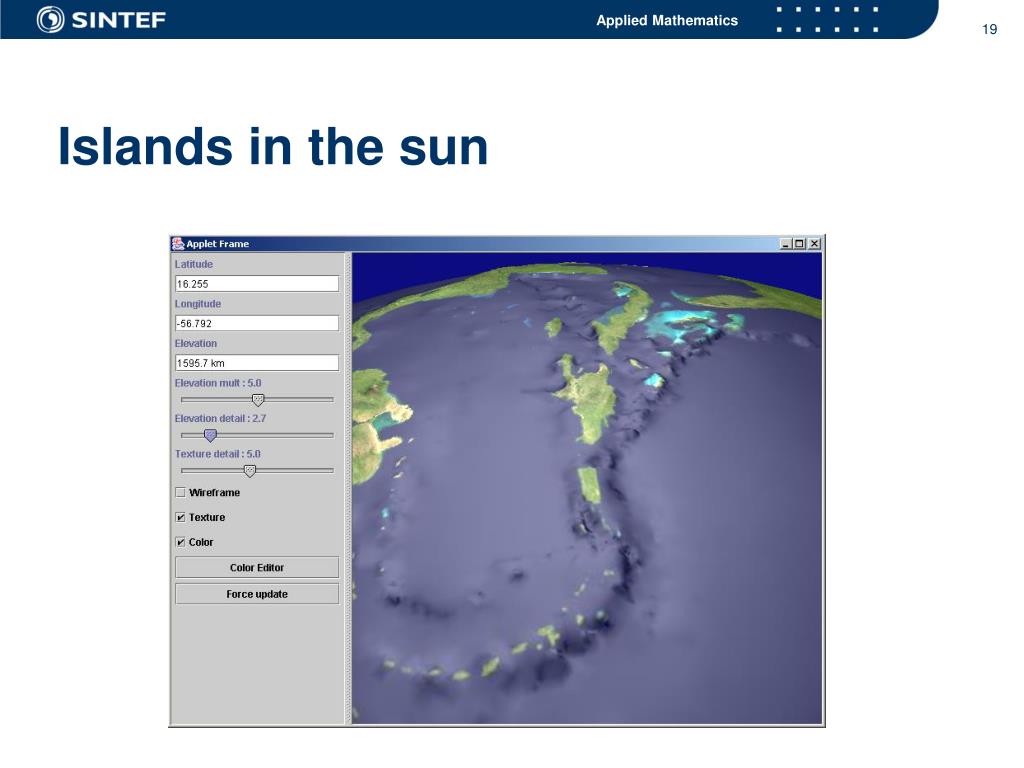Click the 3D globe terrain view
1024x768 pixels.
point(586,488)
